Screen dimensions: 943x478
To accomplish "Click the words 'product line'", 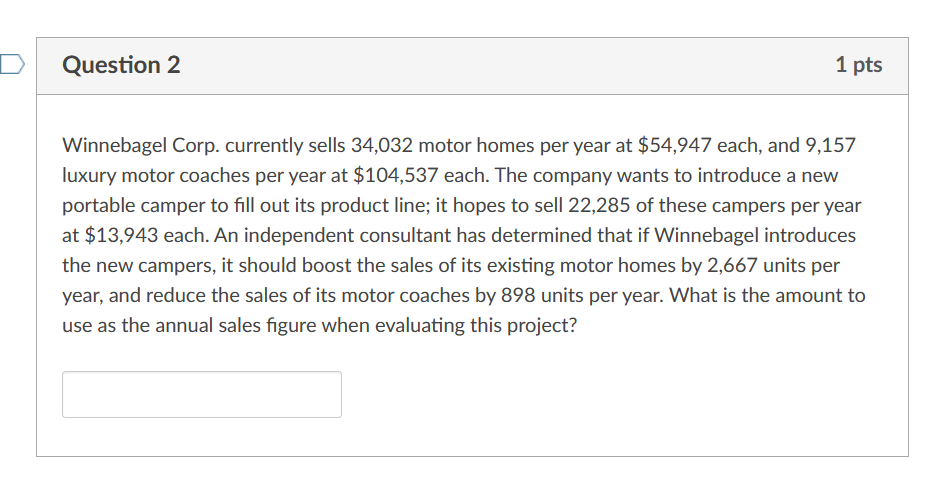I will 364,206.
